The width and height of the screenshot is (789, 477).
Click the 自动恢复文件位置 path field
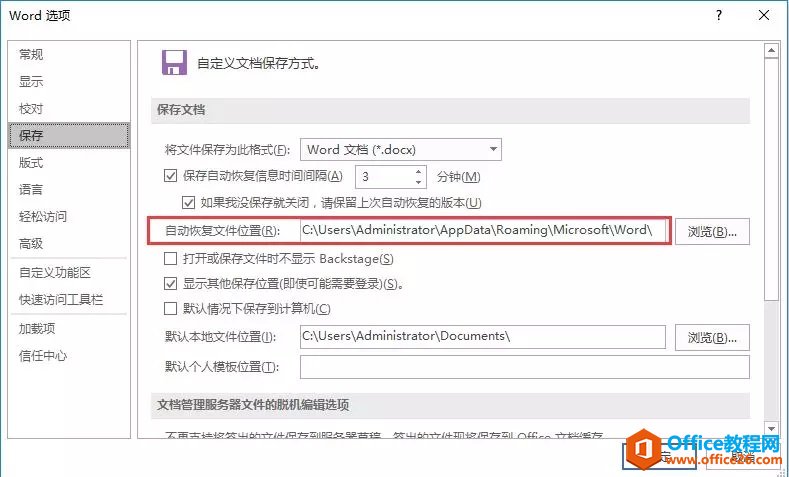tap(483, 230)
